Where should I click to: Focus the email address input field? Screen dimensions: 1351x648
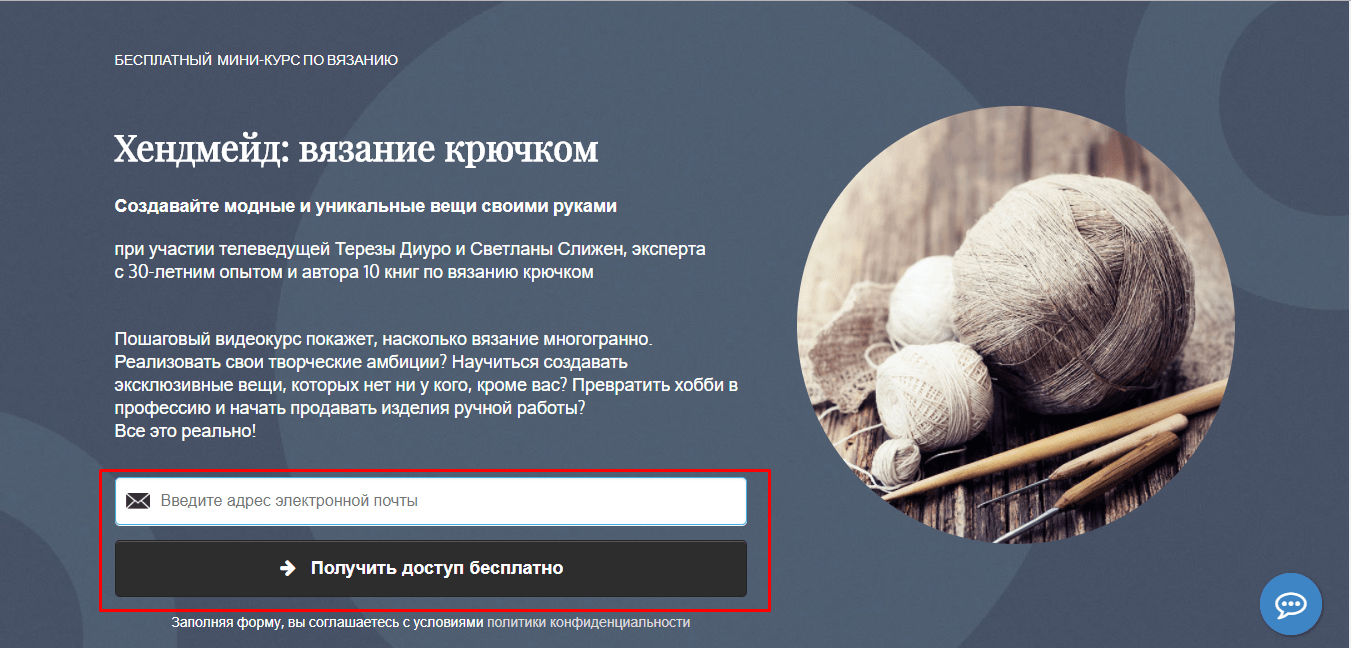click(x=431, y=501)
